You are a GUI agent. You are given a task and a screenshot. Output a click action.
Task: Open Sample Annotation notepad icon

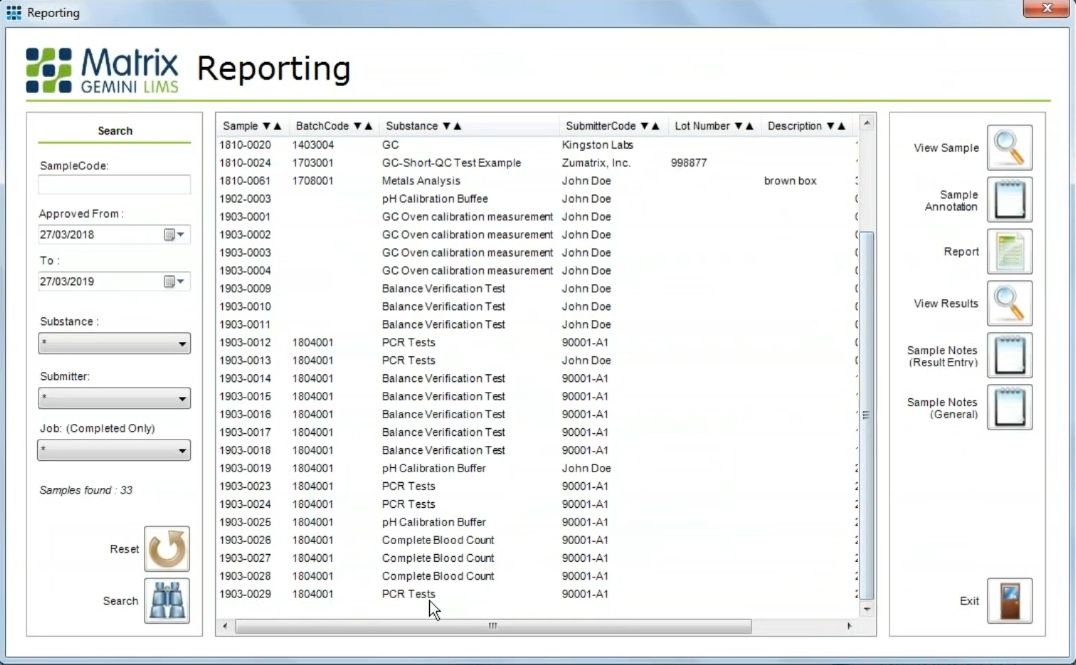[1009, 200]
